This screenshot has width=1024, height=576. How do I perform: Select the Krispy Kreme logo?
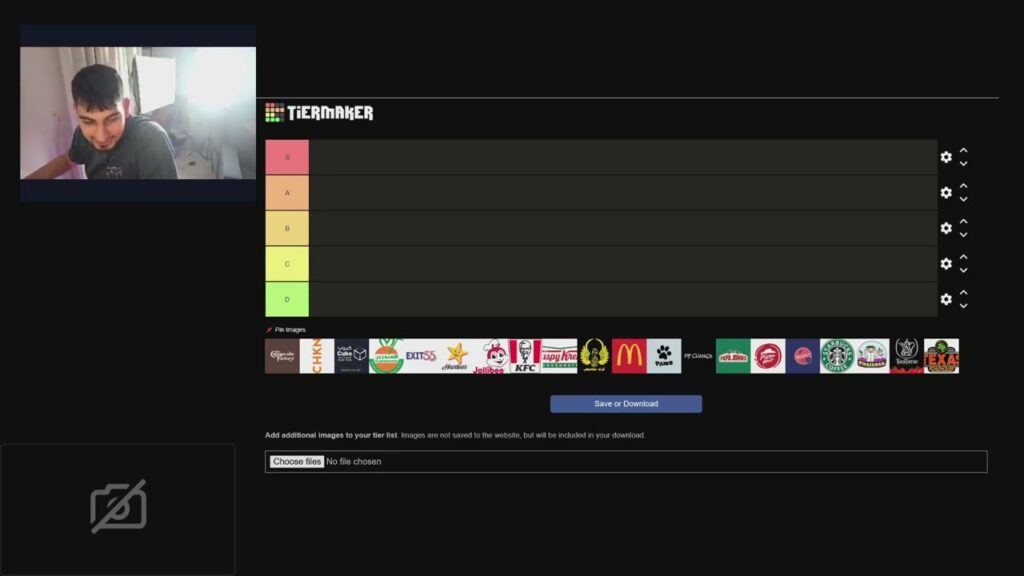click(559, 356)
